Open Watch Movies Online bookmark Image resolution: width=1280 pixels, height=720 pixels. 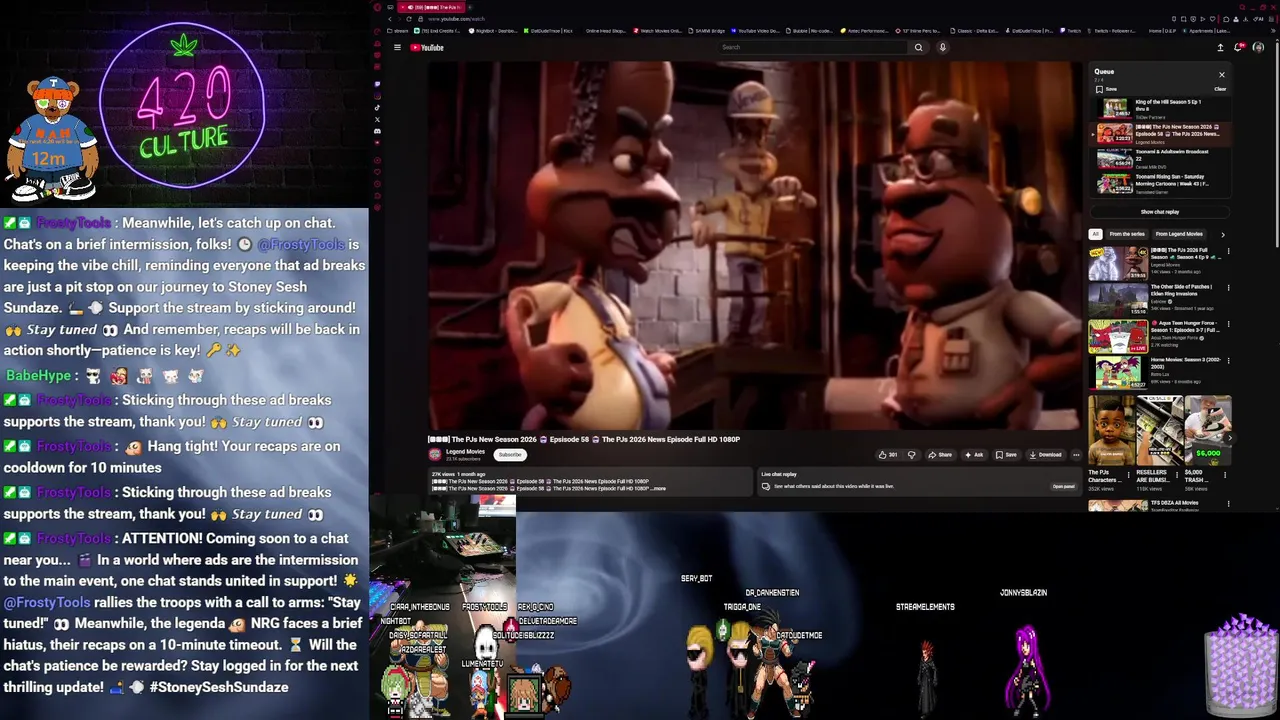coord(658,31)
